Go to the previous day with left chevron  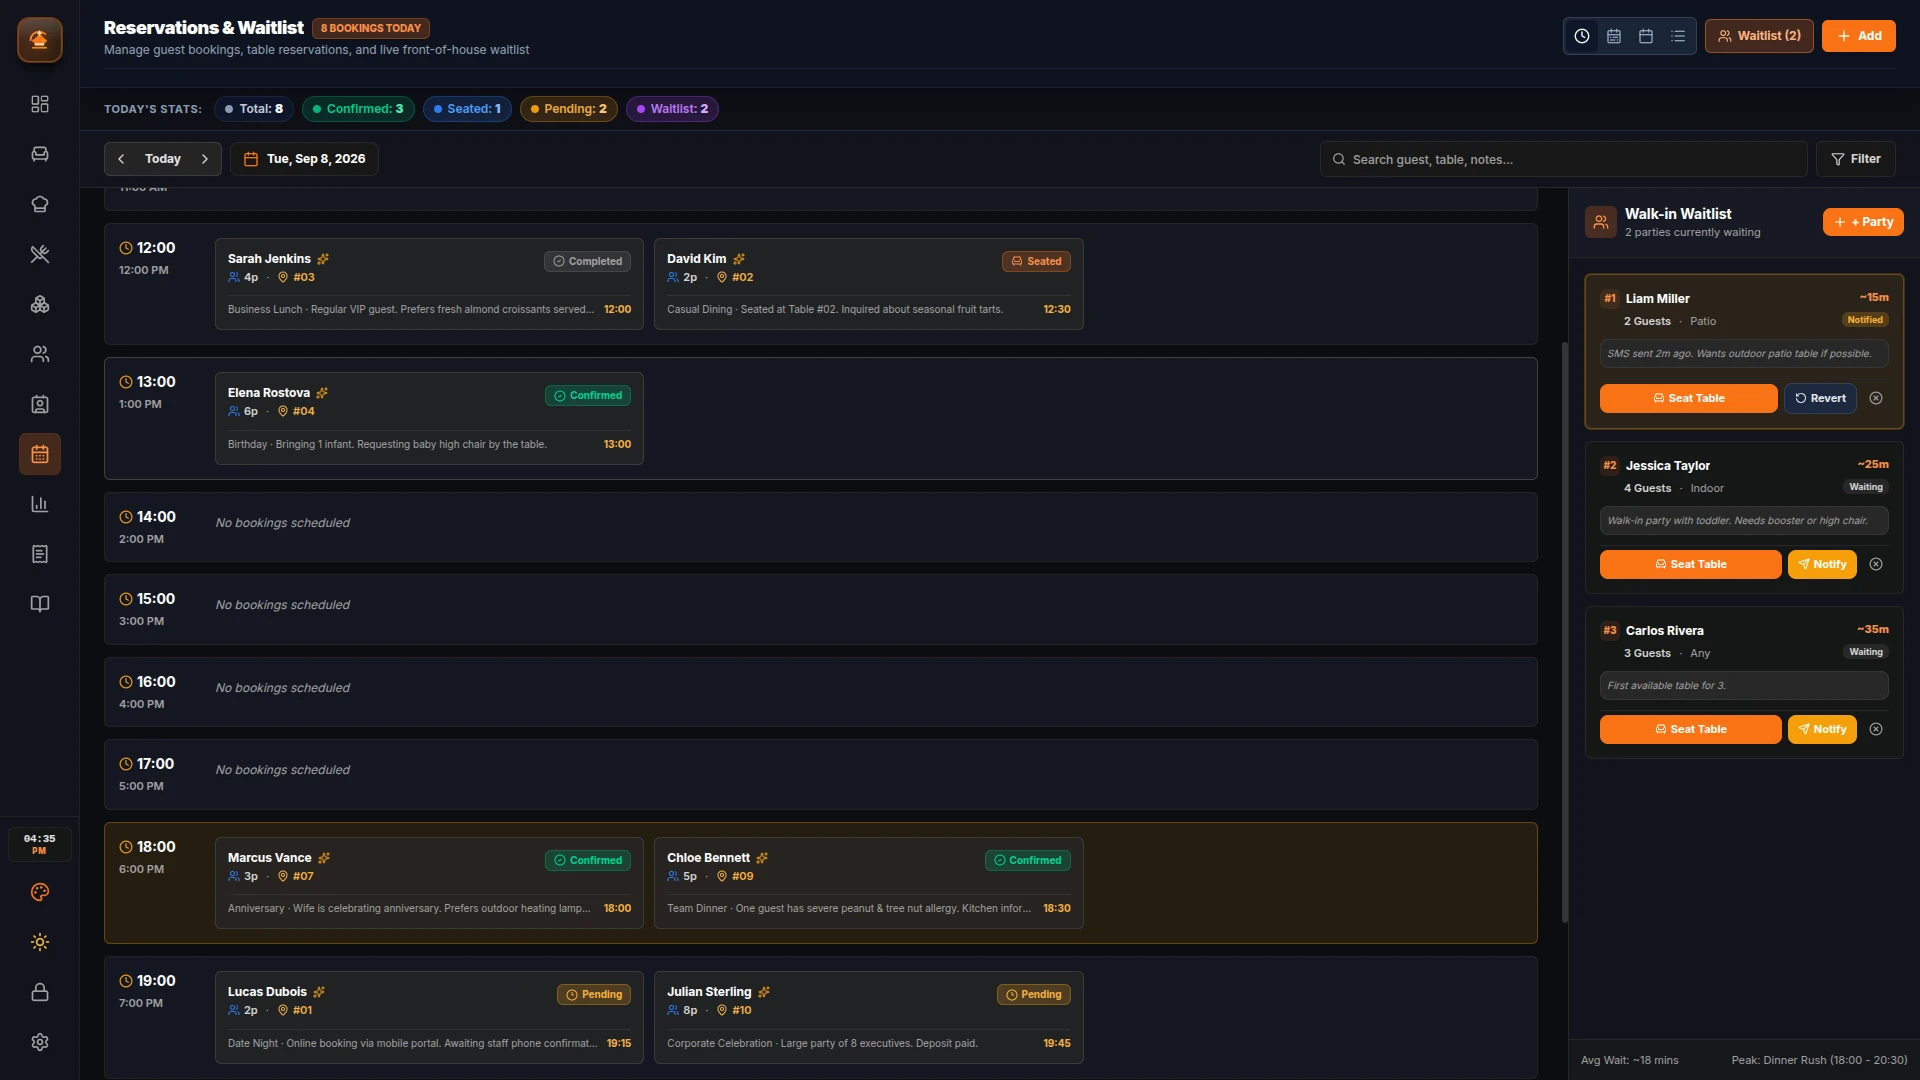[x=121, y=159]
